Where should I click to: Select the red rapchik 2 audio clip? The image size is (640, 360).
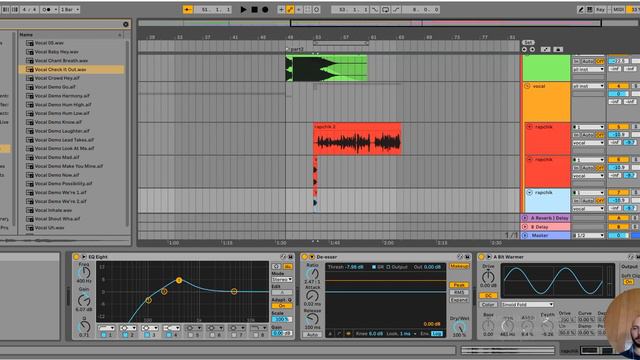pos(357,139)
